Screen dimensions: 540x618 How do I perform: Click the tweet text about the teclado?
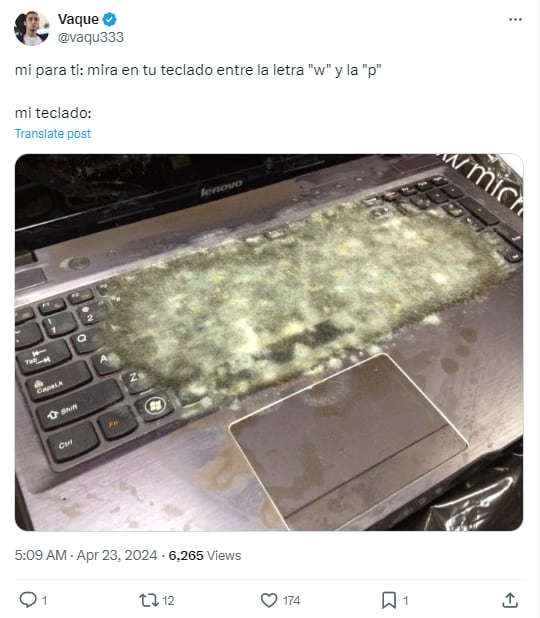(198, 70)
